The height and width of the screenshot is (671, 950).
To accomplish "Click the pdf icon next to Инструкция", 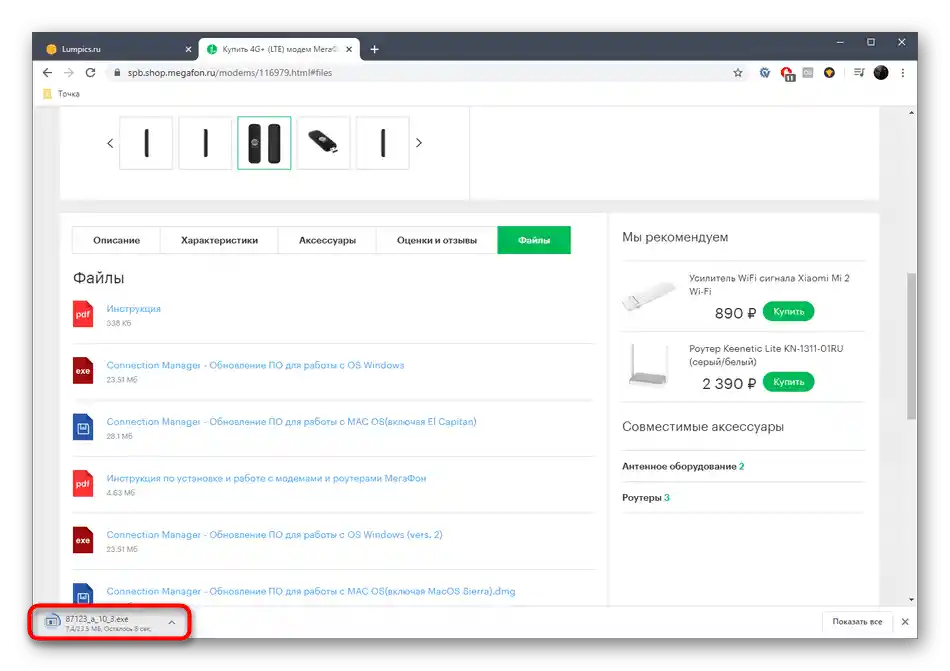I will 83,314.
